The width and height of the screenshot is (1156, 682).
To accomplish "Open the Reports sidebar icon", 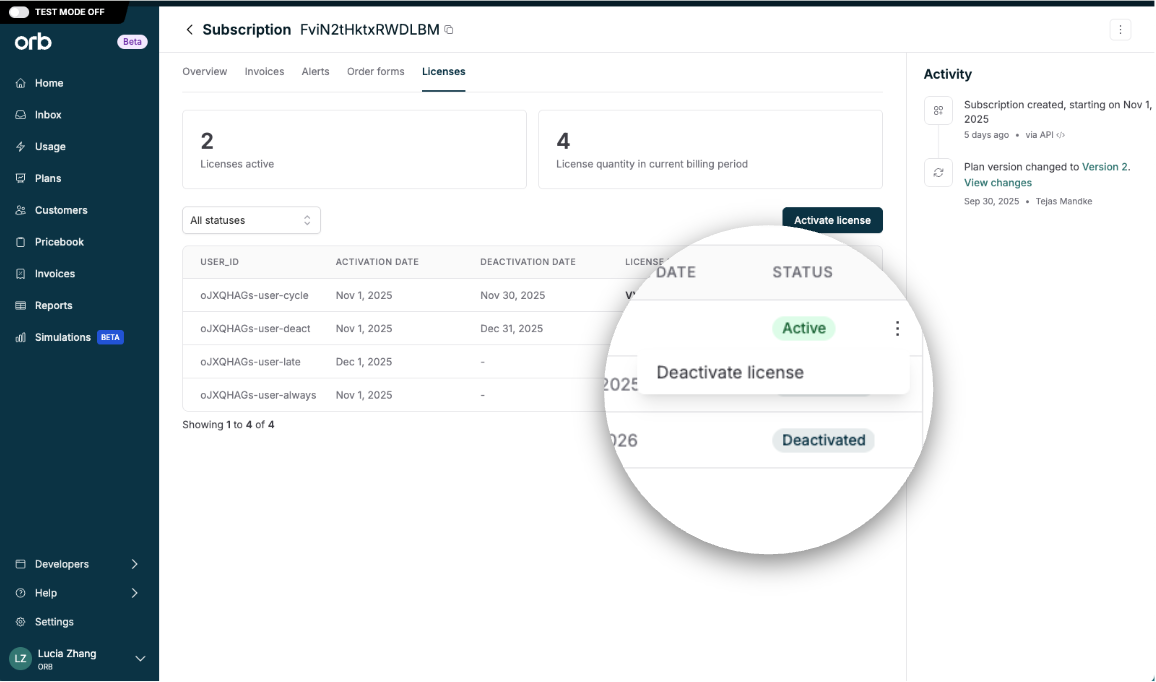I will (21, 305).
